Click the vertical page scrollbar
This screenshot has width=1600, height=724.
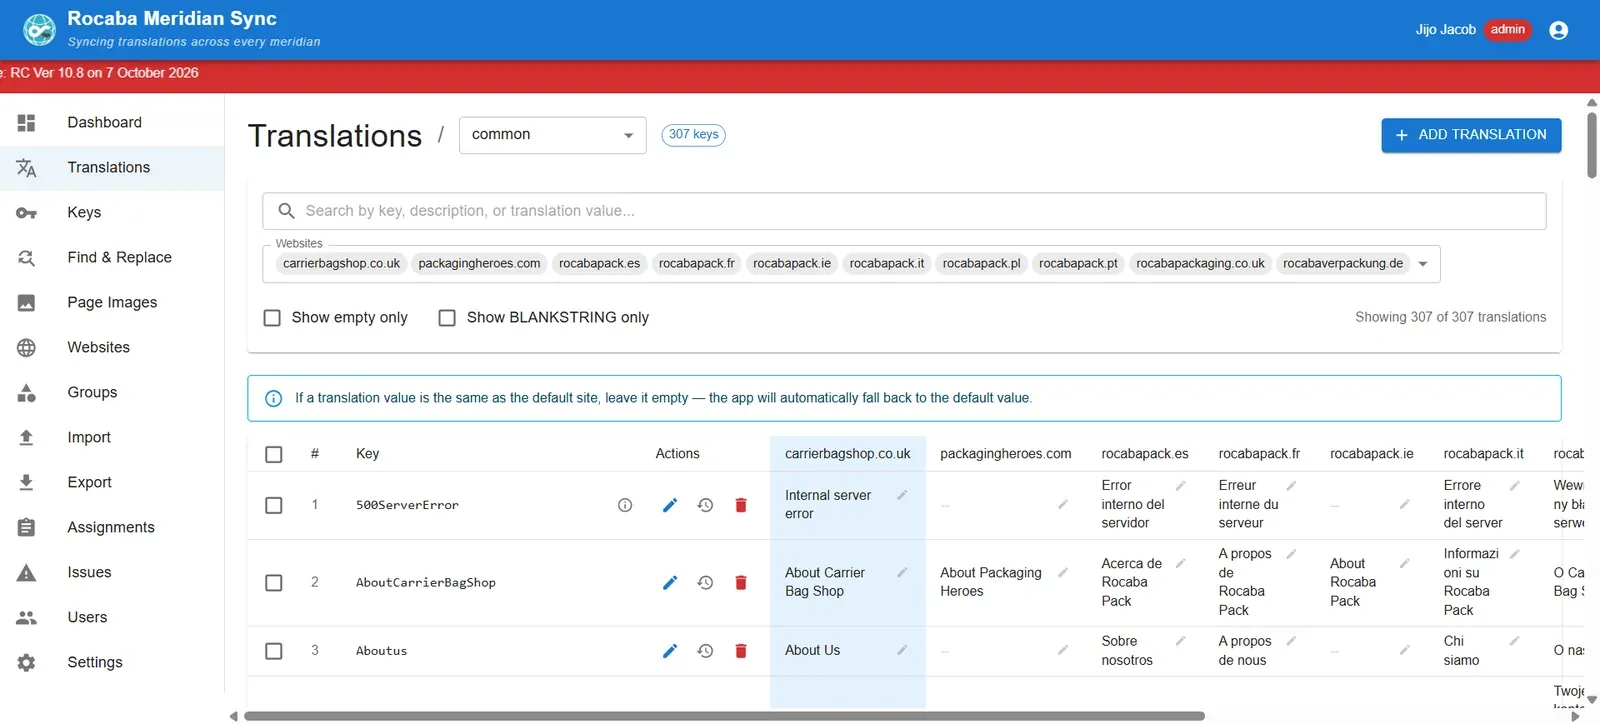click(1592, 147)
